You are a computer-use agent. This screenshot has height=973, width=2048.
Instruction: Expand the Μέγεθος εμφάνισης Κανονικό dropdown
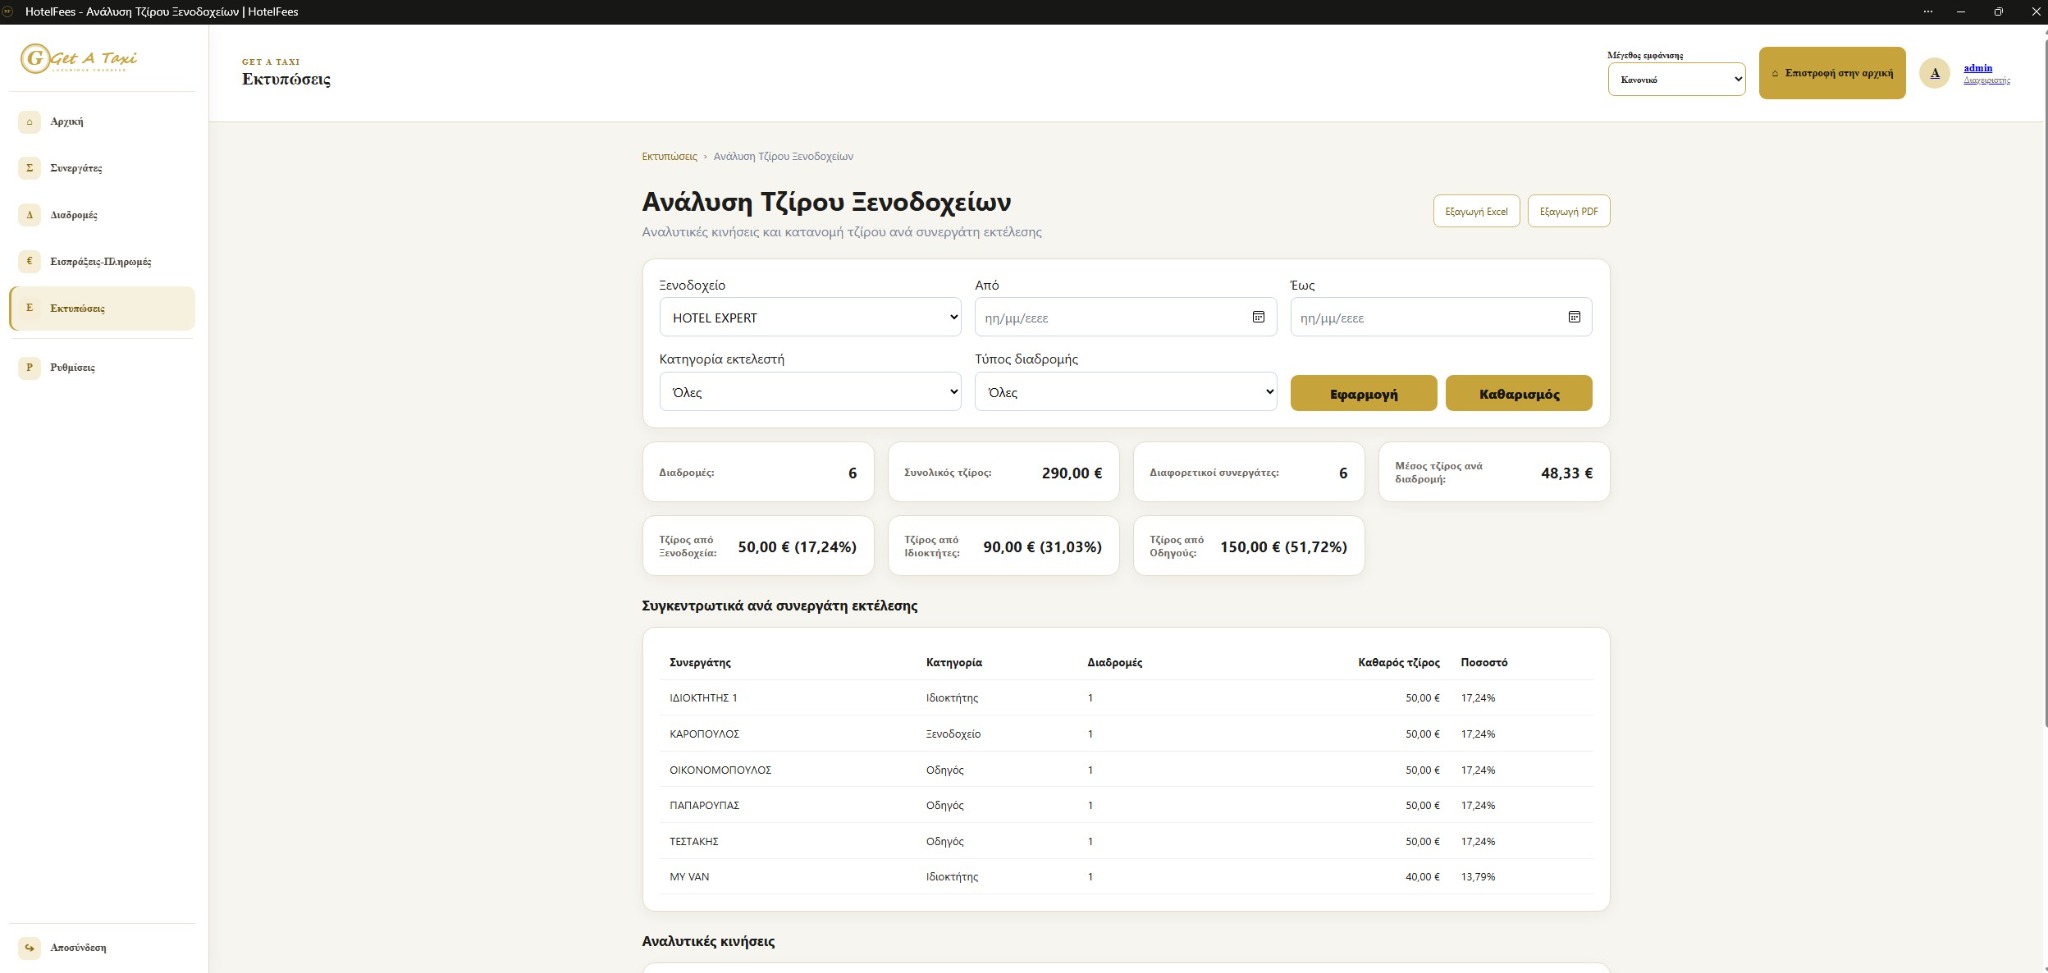click(x=1676, y=79)
